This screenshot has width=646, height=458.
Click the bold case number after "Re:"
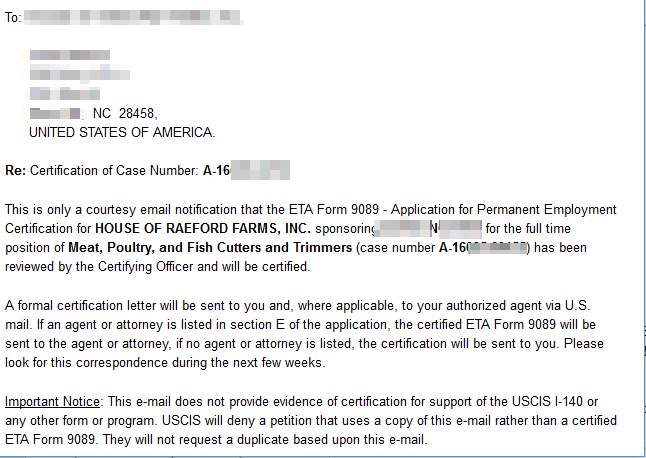pyautogui.click(x=245, y=170)
